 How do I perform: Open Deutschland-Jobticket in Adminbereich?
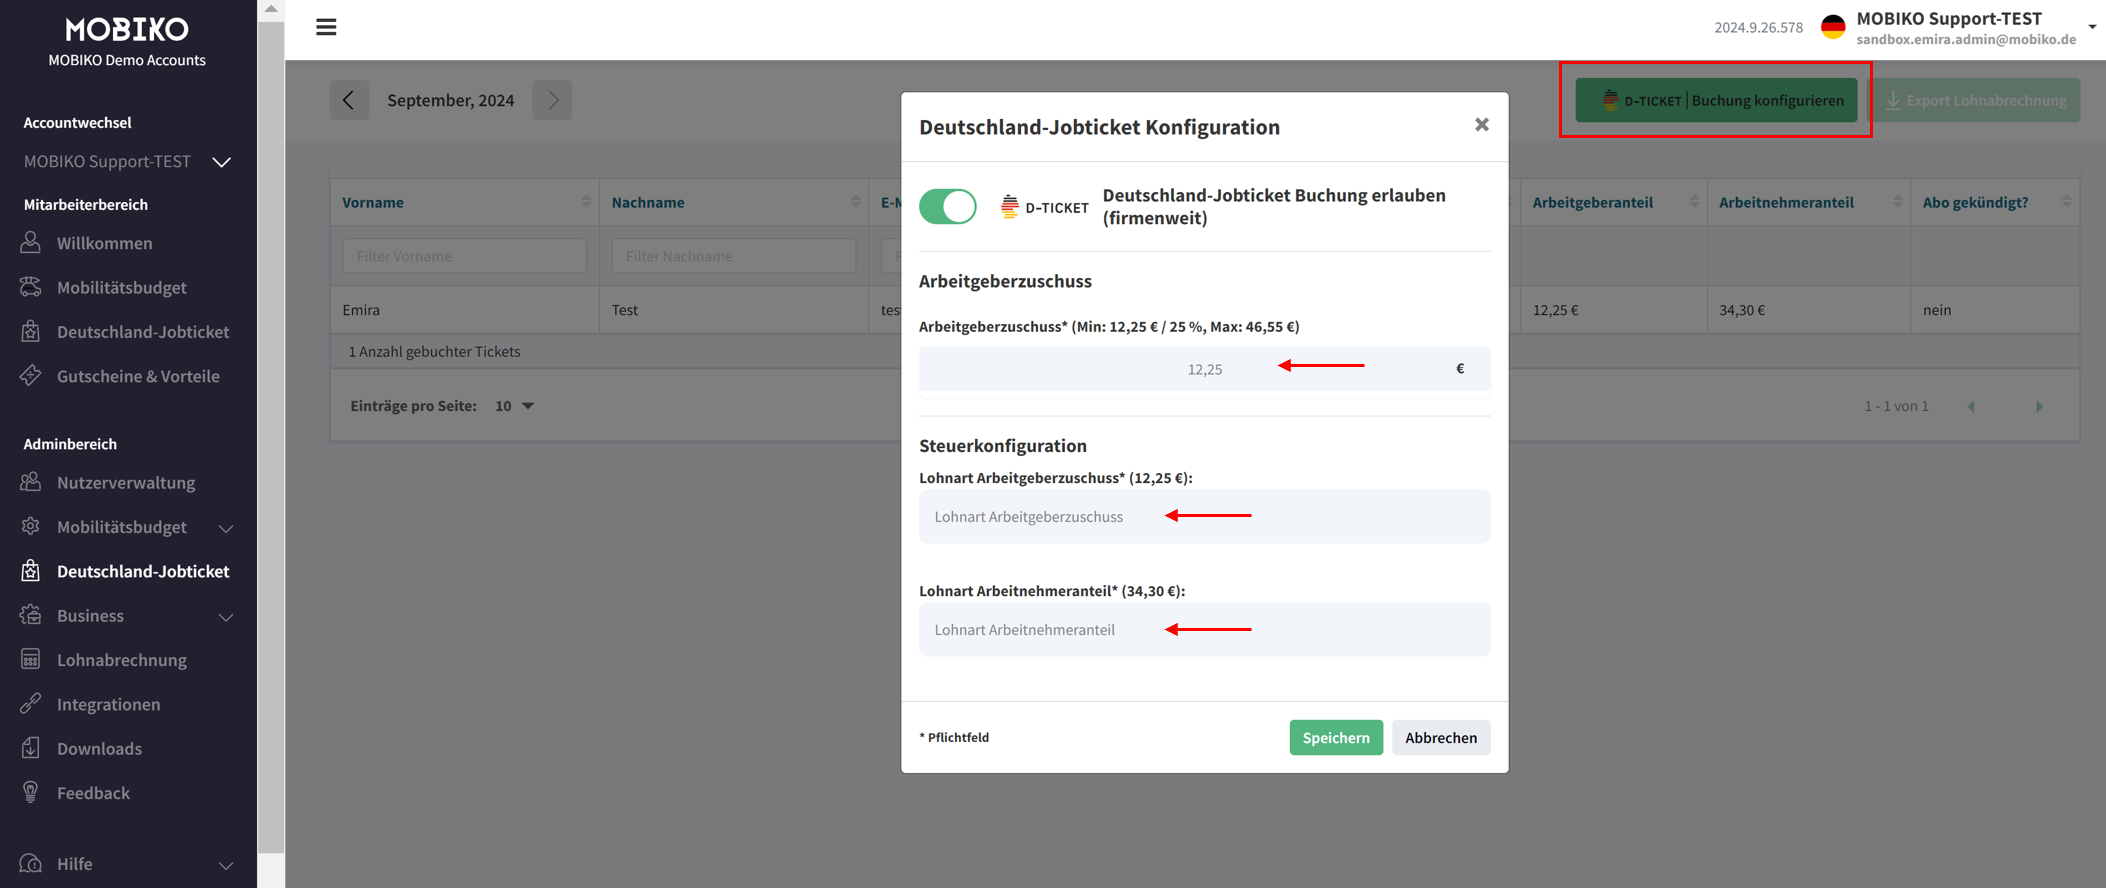[142, 571]
